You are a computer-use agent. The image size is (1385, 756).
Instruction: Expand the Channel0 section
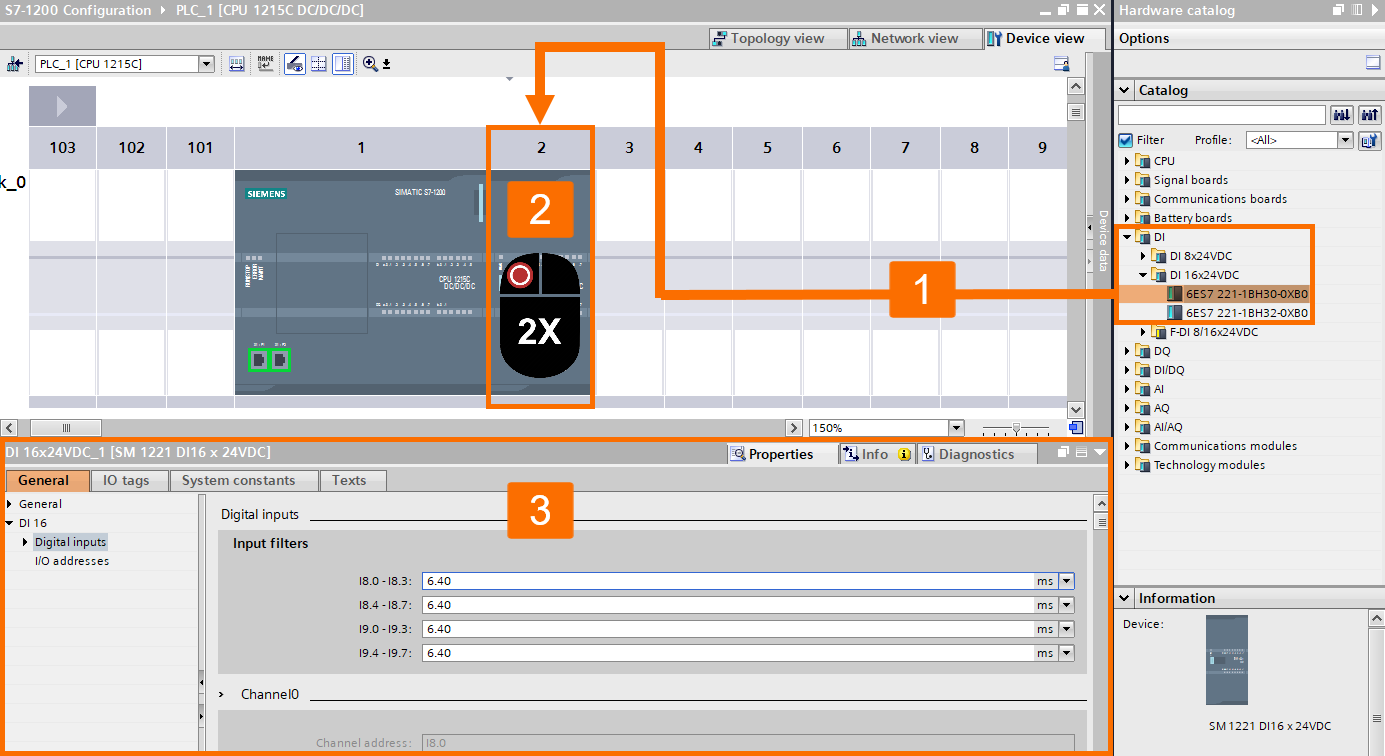click(x=222, y=694)
